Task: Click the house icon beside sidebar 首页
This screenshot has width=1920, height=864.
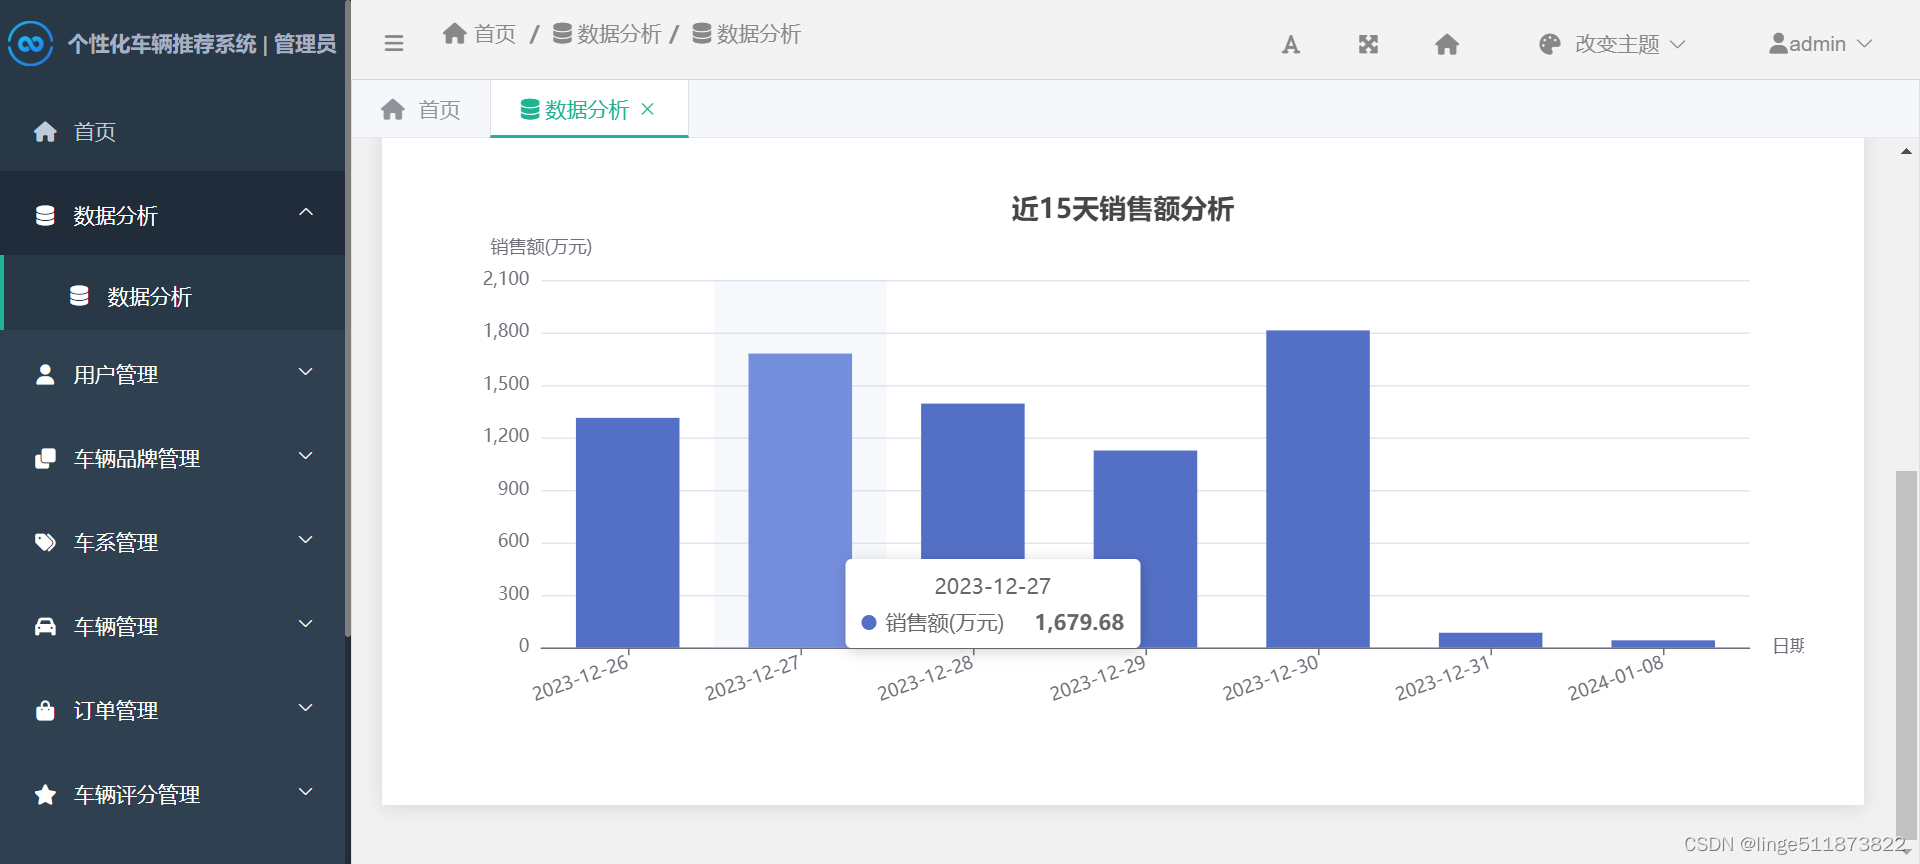Action: (x=45, y=132)
